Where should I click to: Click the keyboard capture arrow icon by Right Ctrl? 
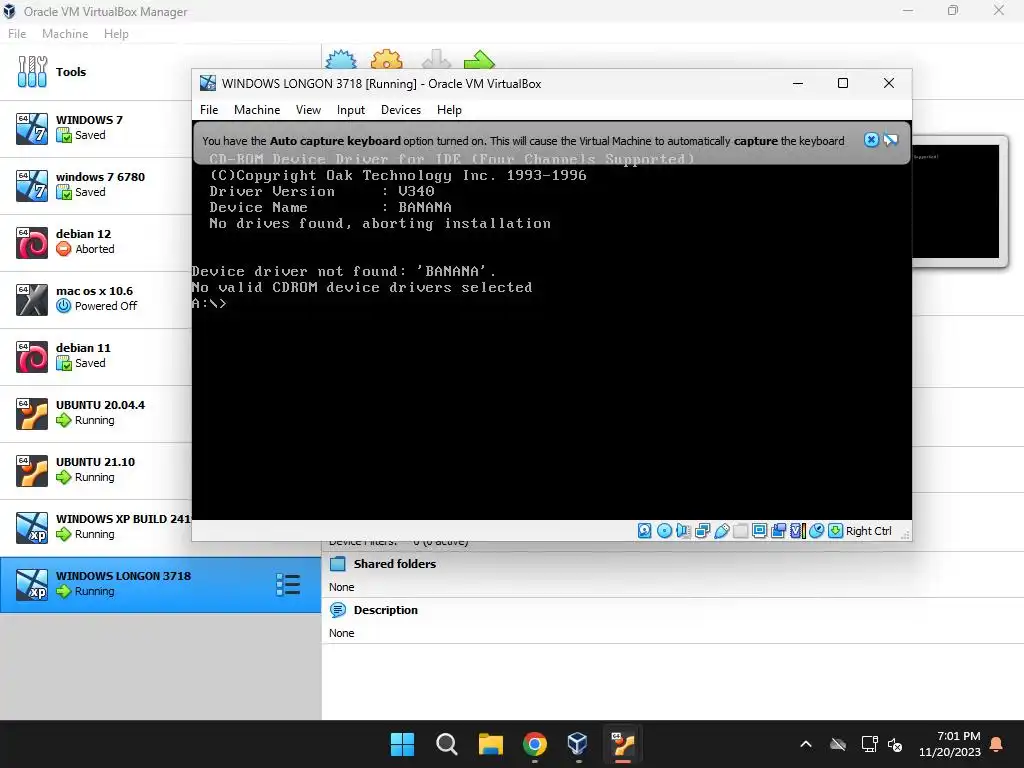[835, 531]
